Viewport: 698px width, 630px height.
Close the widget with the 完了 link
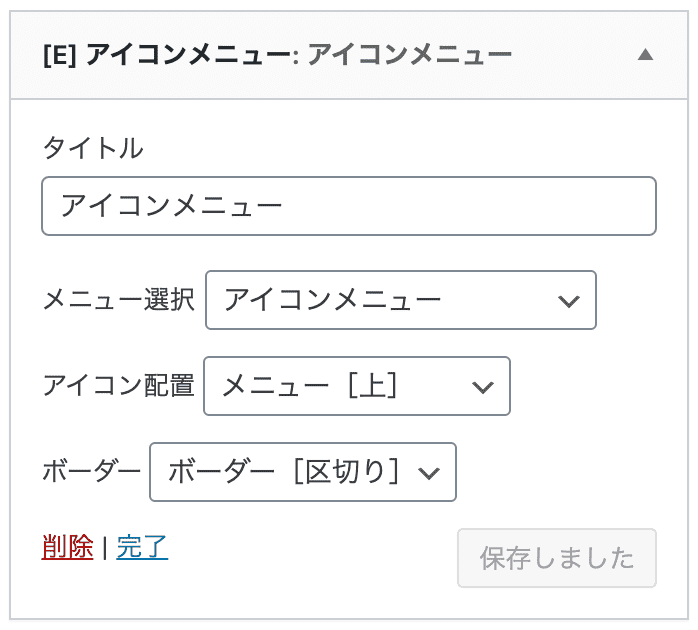(x=142, y=547)
